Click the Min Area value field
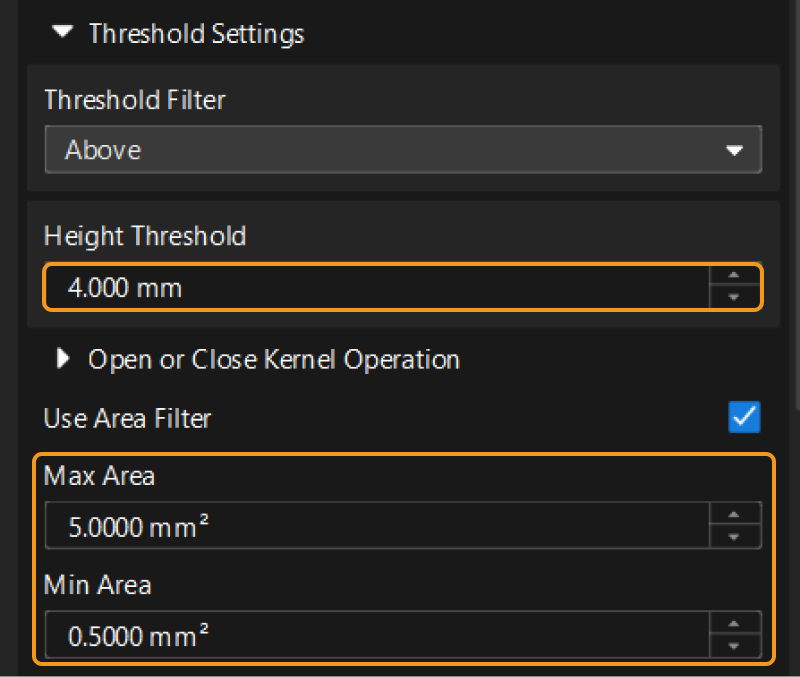Image resolution: width=800 pixels, height=677 pixels. pos(375,634)
